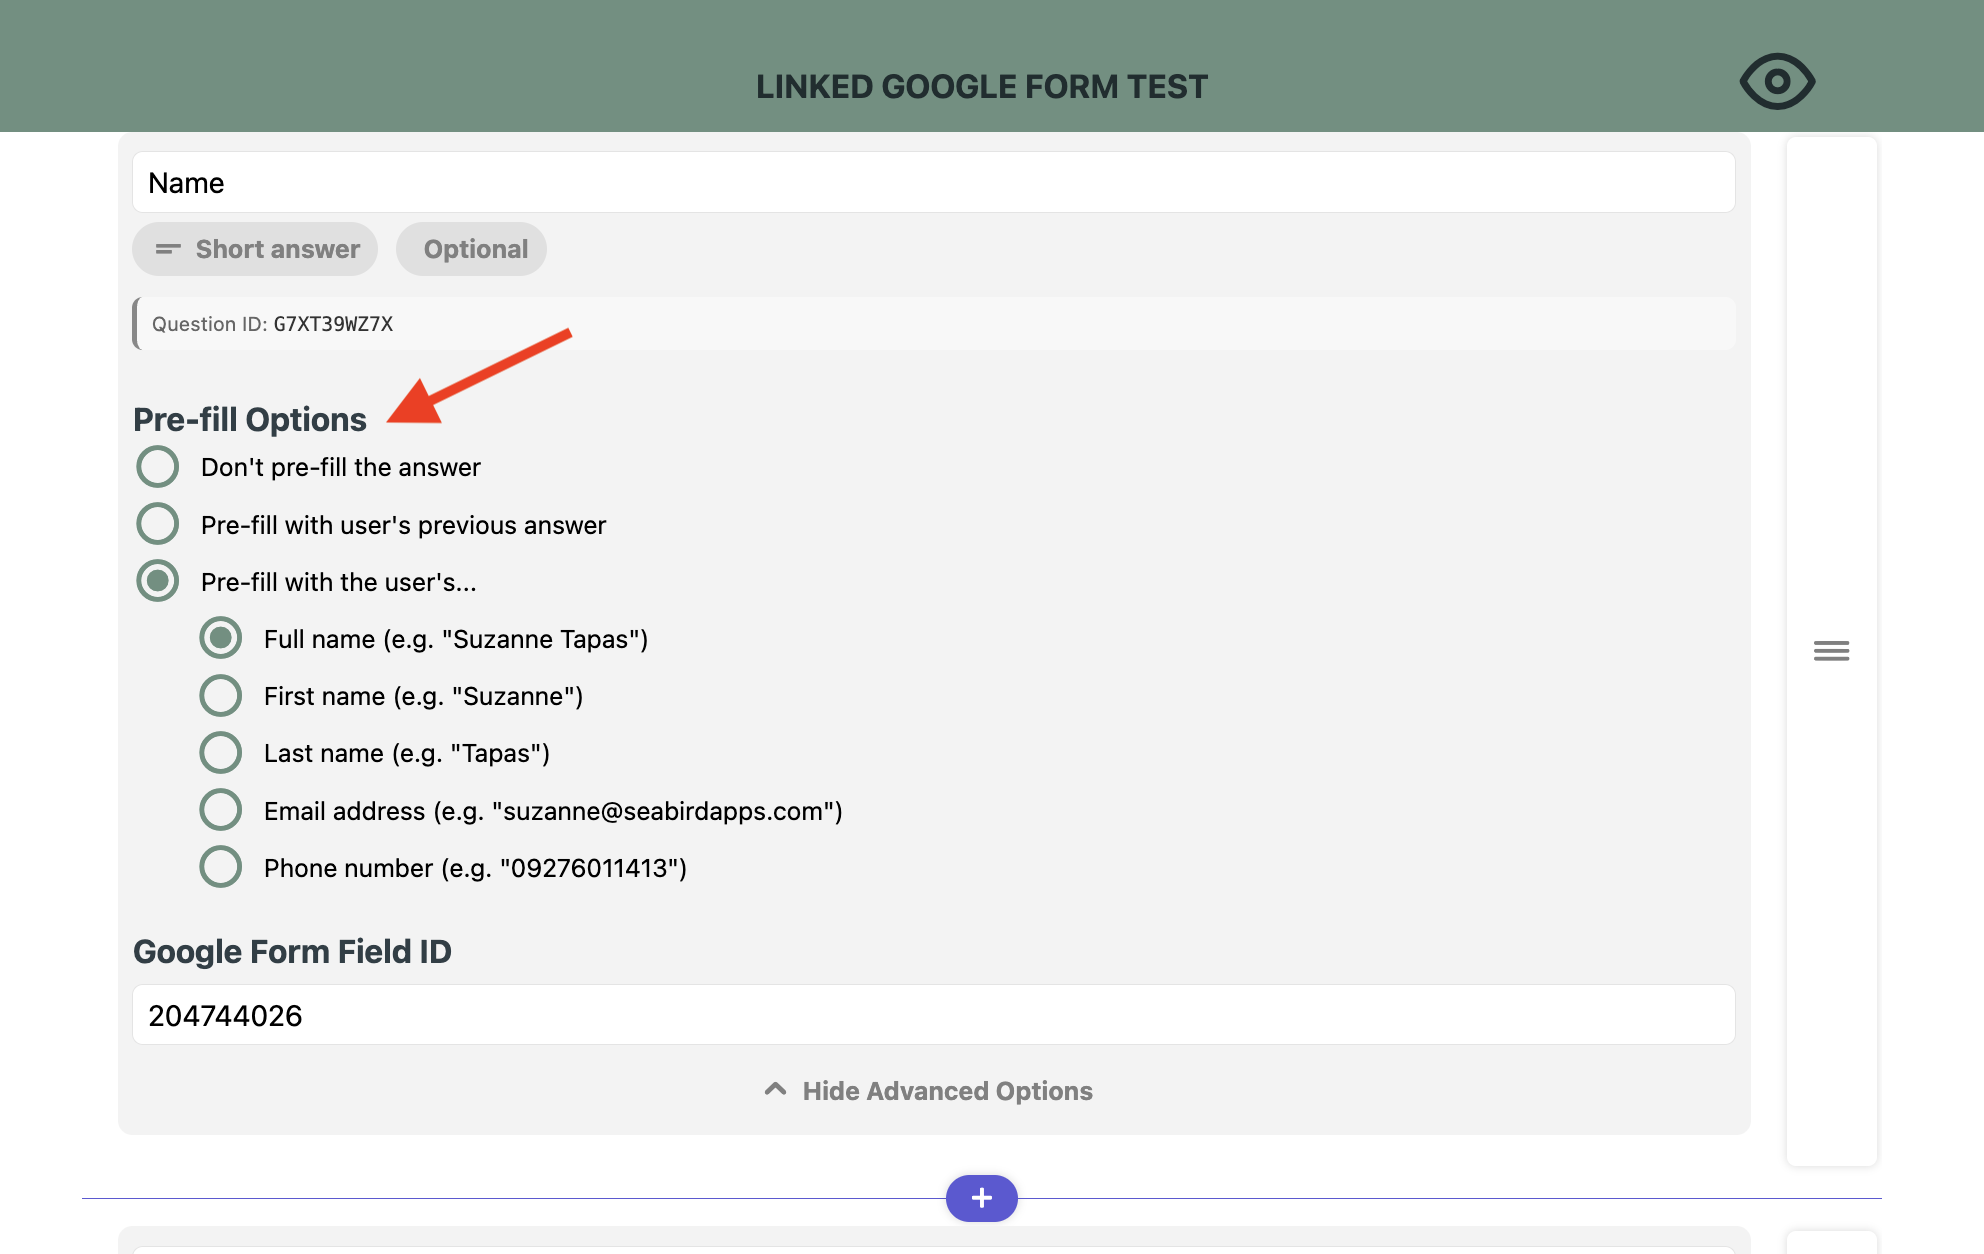Image resolution: width=1984 pixels, height=1254 pixels.
Task: Click the chevron beside Hide Advanced Options
Action: tap(775, 1089)
